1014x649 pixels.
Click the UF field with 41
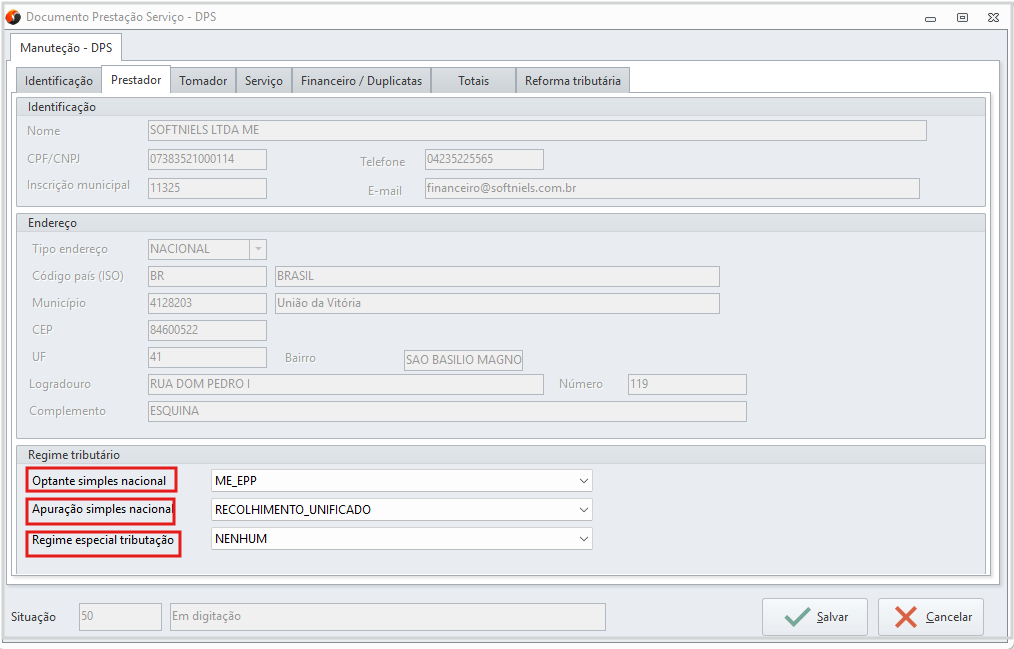[x=207, y=357]
